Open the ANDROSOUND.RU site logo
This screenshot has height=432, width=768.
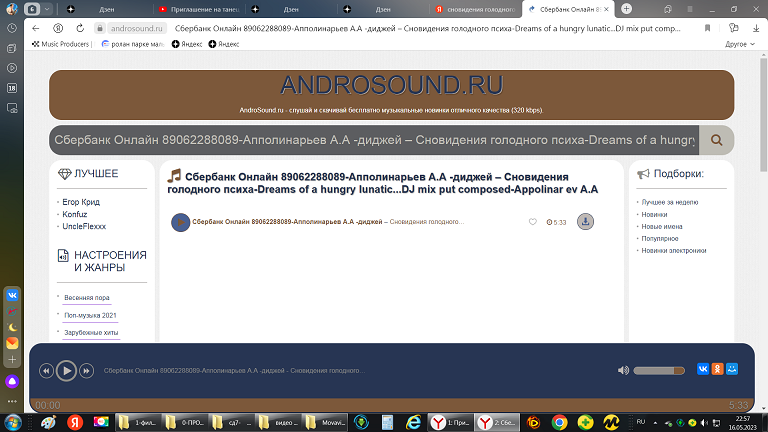click(x=391, y=85)
